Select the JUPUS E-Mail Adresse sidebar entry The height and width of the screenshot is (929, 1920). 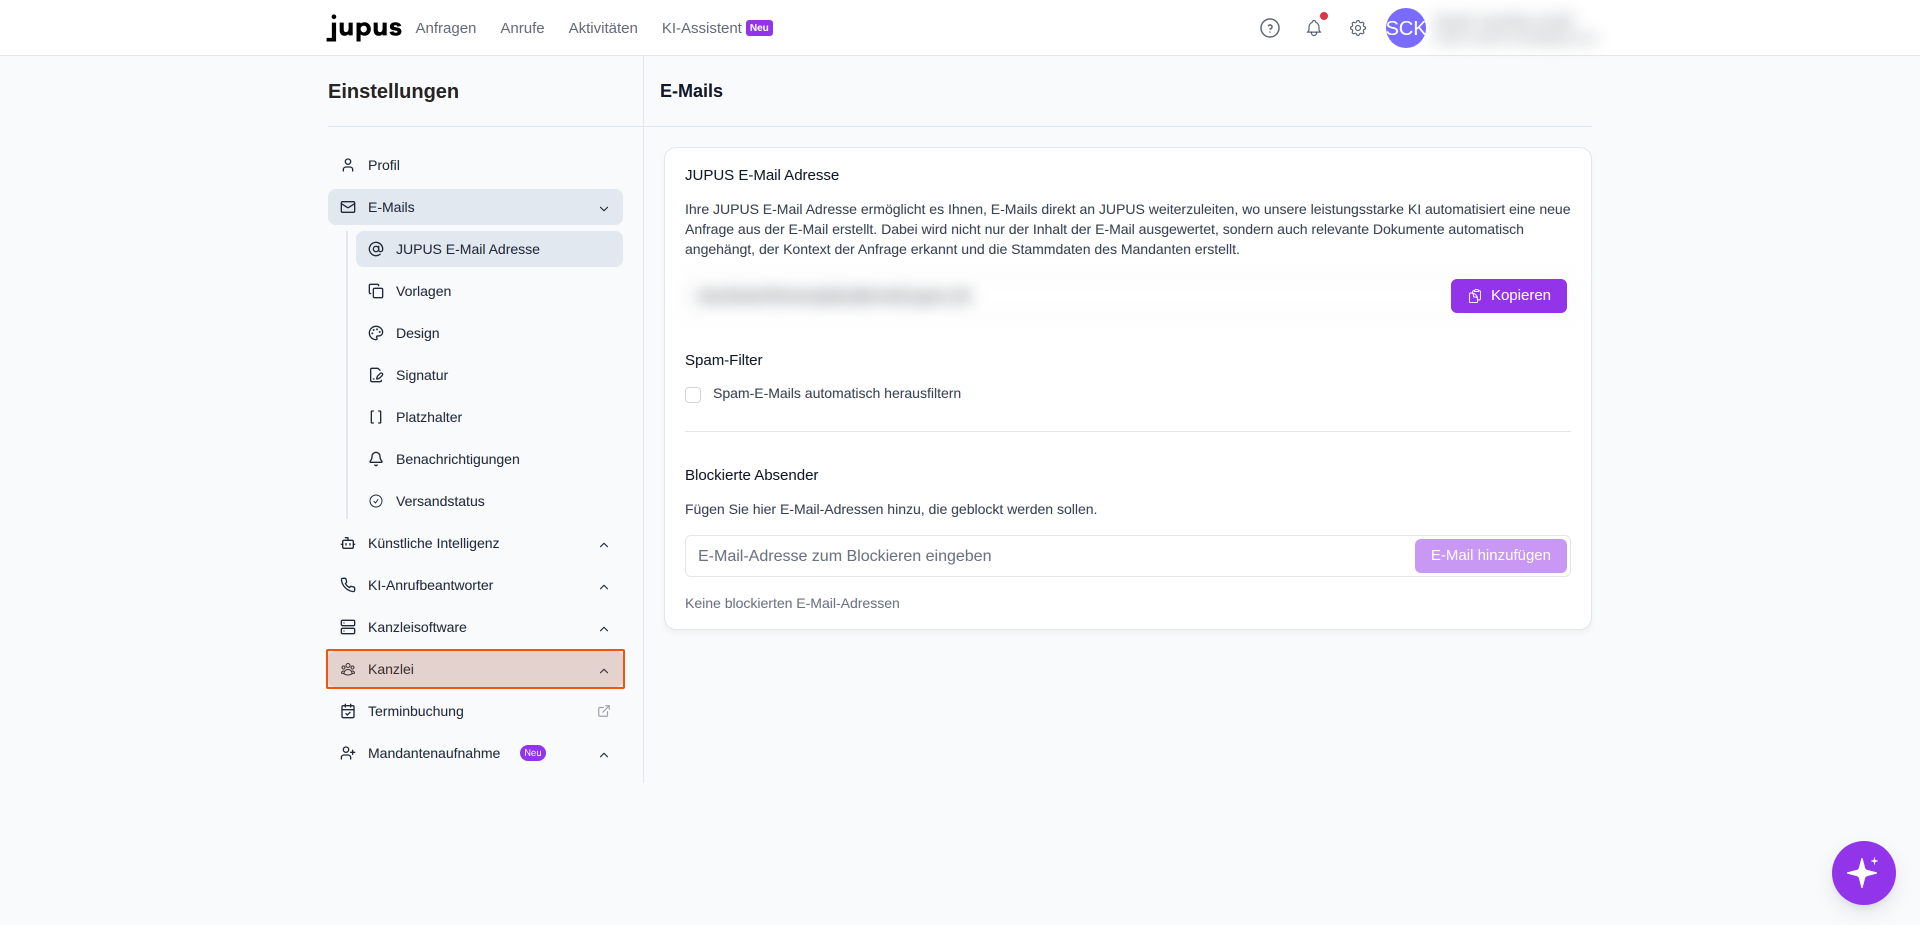coord(489,249)
